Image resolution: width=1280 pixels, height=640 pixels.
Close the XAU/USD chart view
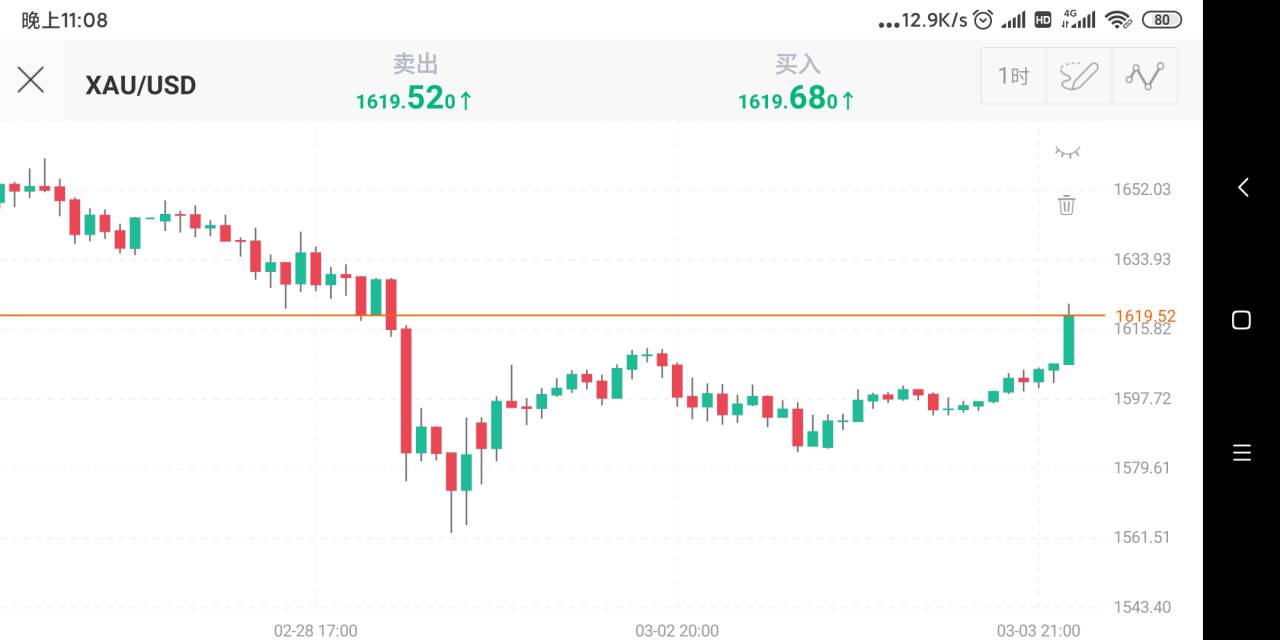pyautogui.click(x=31, y=80)
